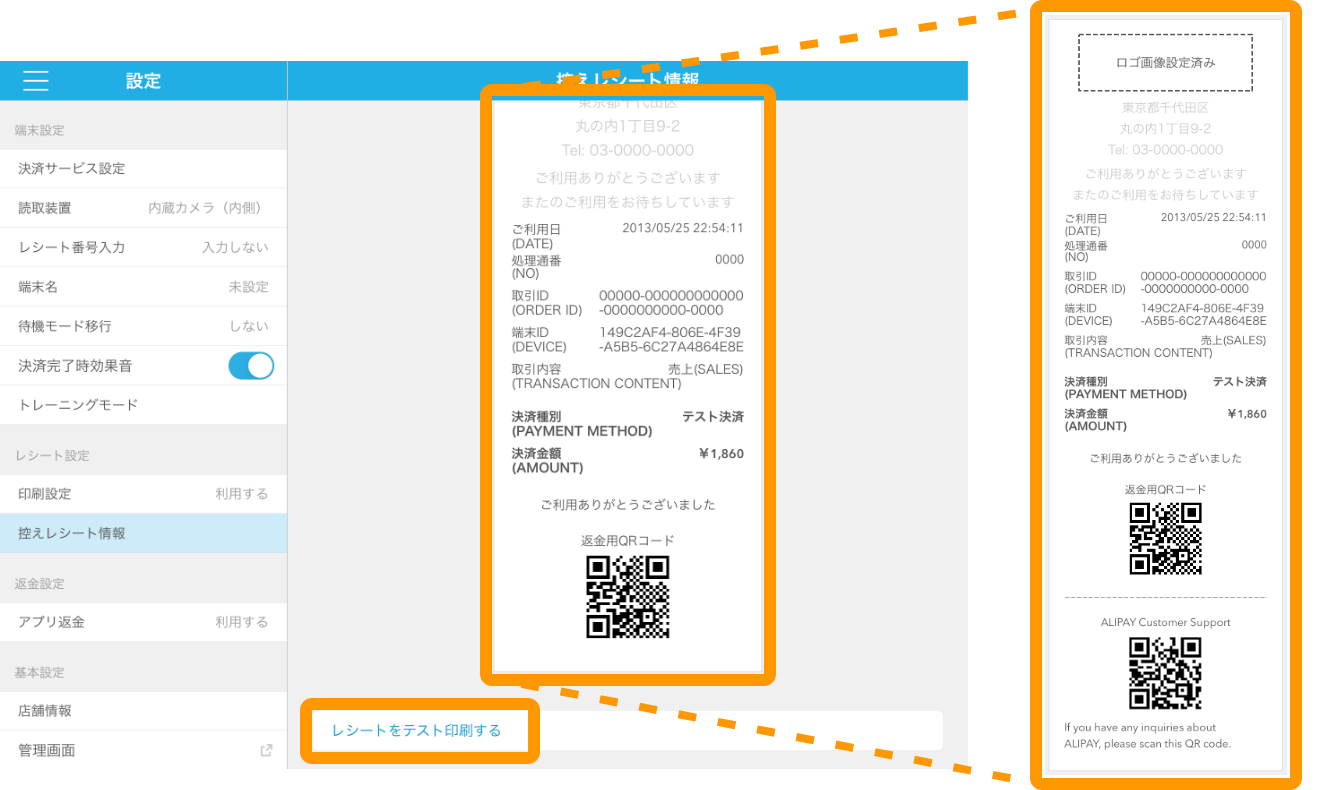Viewport: 1320px width, 790px height.
Task: Open 待機モード移行 setting
Action: [143, 326]
